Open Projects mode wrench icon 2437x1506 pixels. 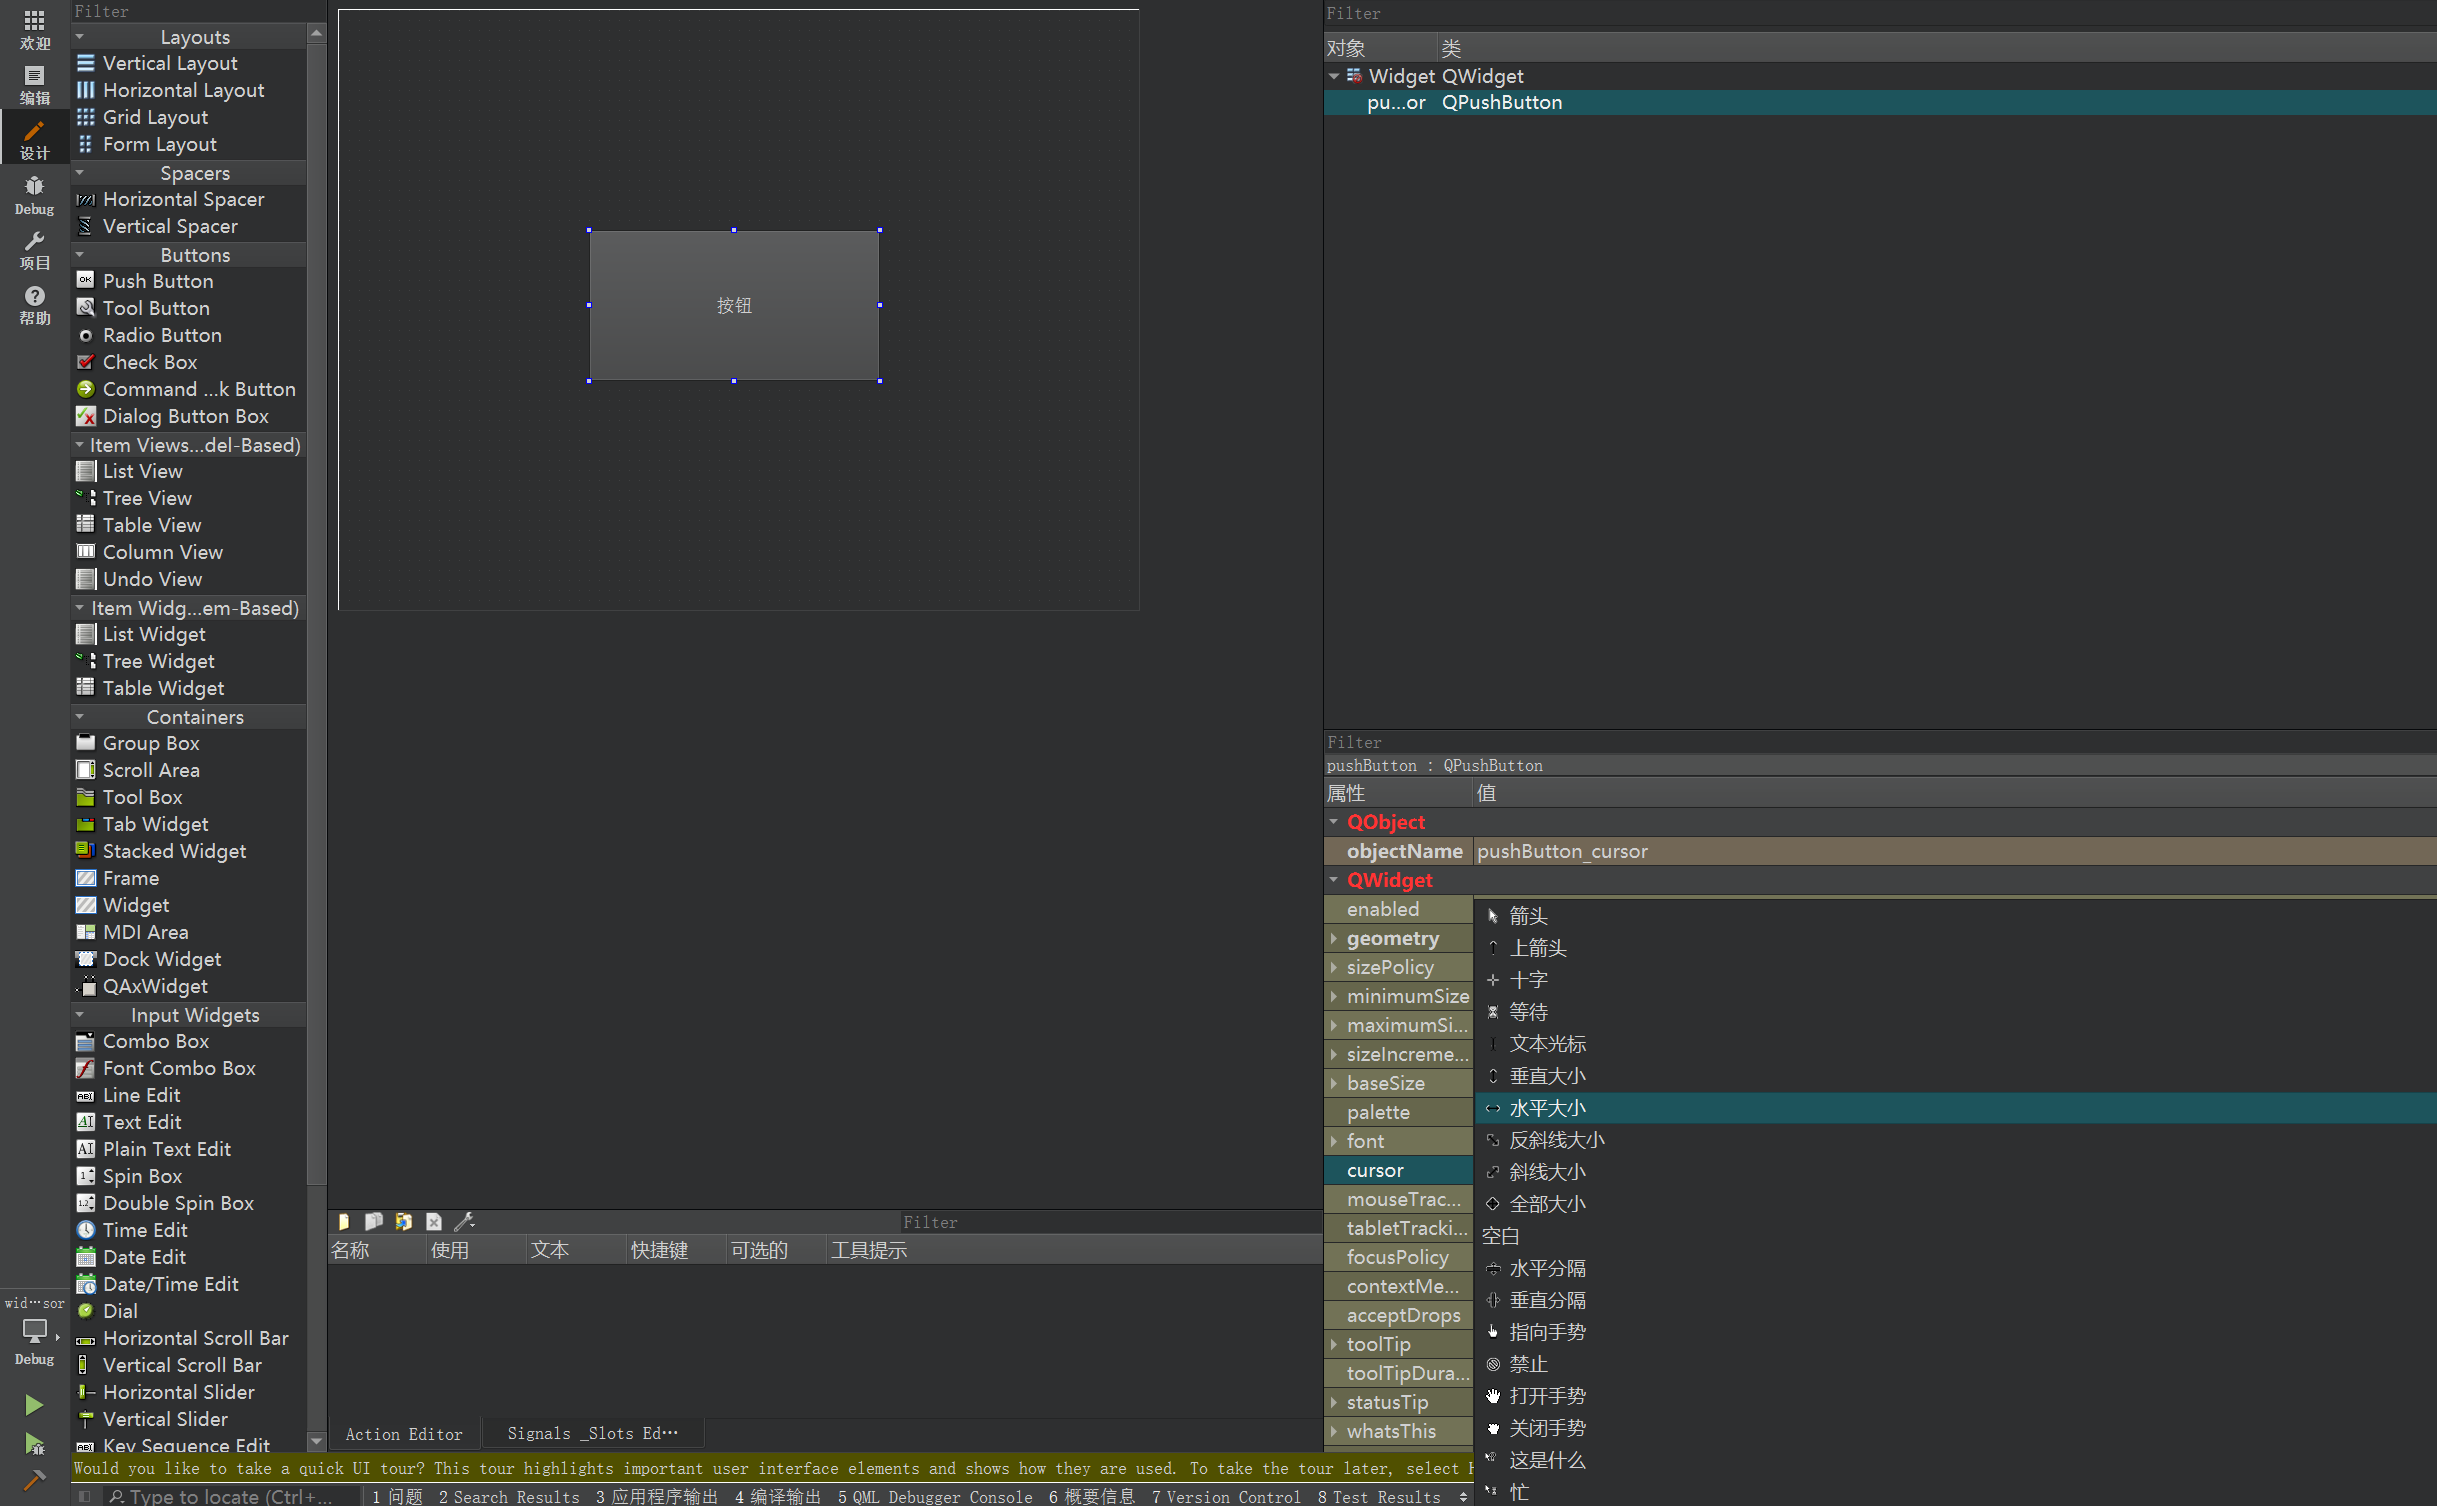[x=34, y=249]
